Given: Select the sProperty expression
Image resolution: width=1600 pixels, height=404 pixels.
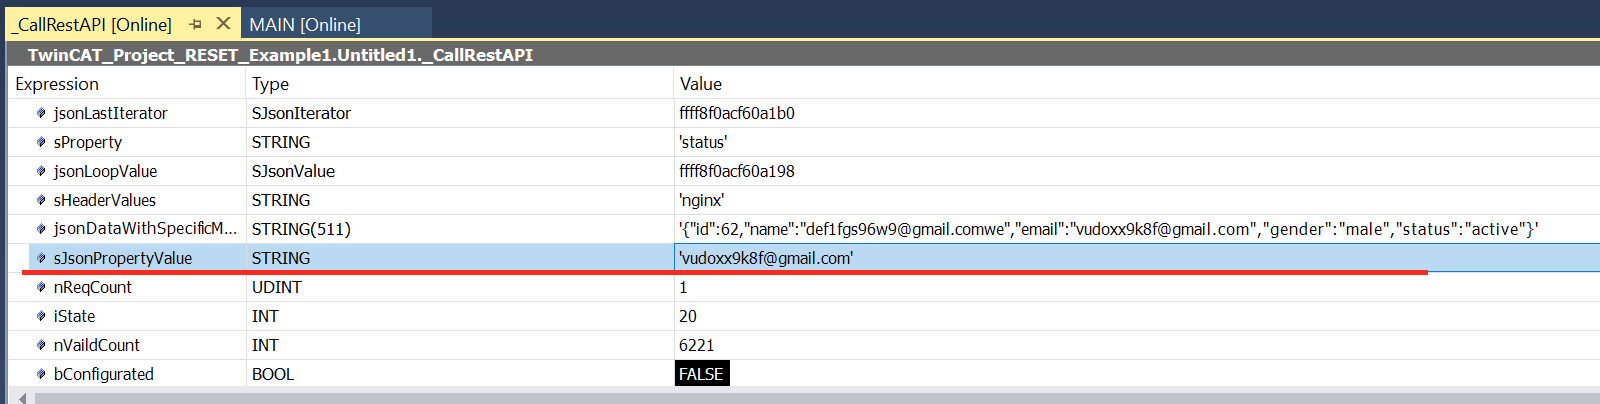Looking at the screenshot, I should point(88,142).
